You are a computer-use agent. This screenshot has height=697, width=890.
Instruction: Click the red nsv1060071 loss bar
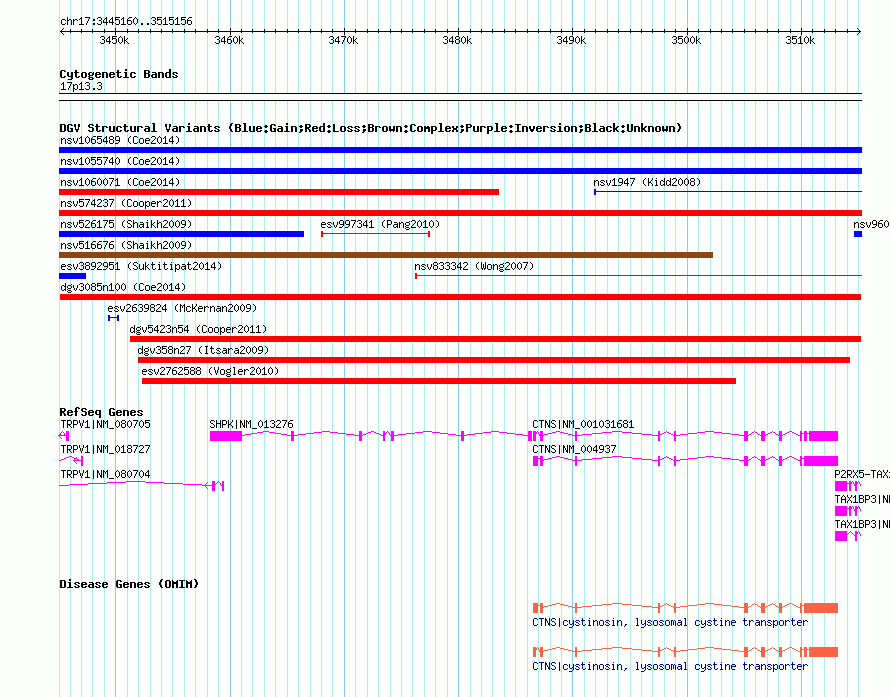(x=279, y=192)
